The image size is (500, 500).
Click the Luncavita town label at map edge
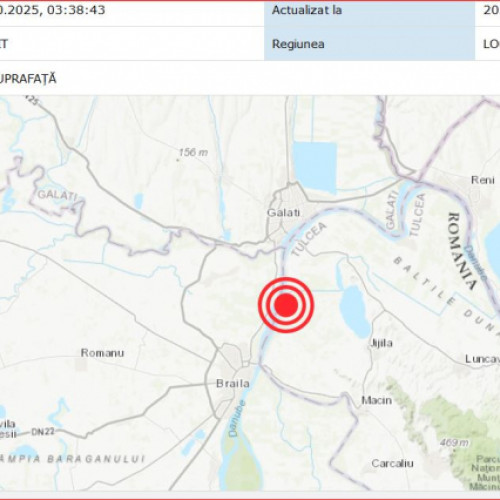482,359
